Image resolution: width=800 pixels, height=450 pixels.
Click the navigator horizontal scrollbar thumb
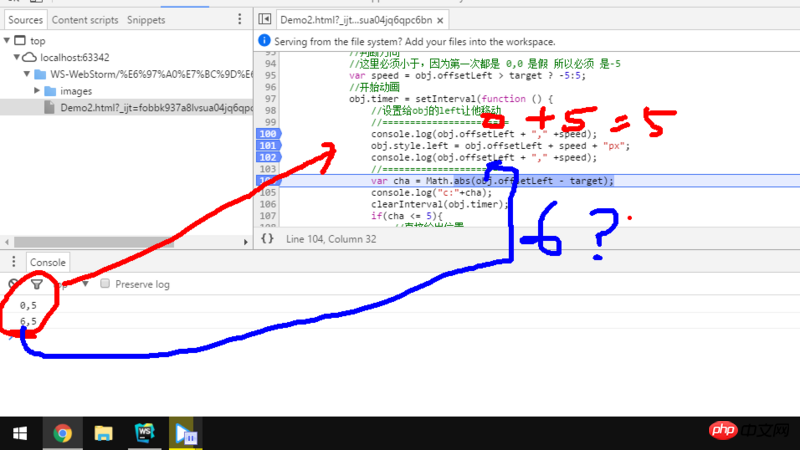(x=94, y=242)
